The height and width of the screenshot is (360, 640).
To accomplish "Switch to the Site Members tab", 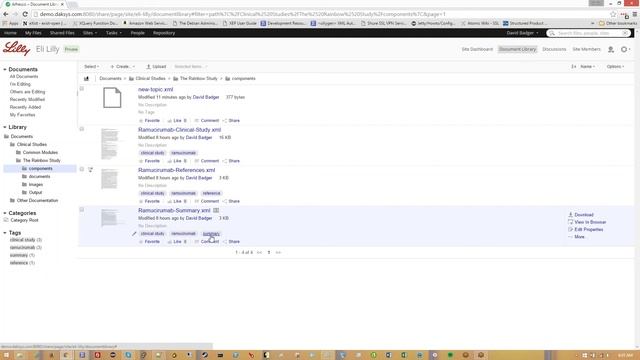I will coord(586,49).
